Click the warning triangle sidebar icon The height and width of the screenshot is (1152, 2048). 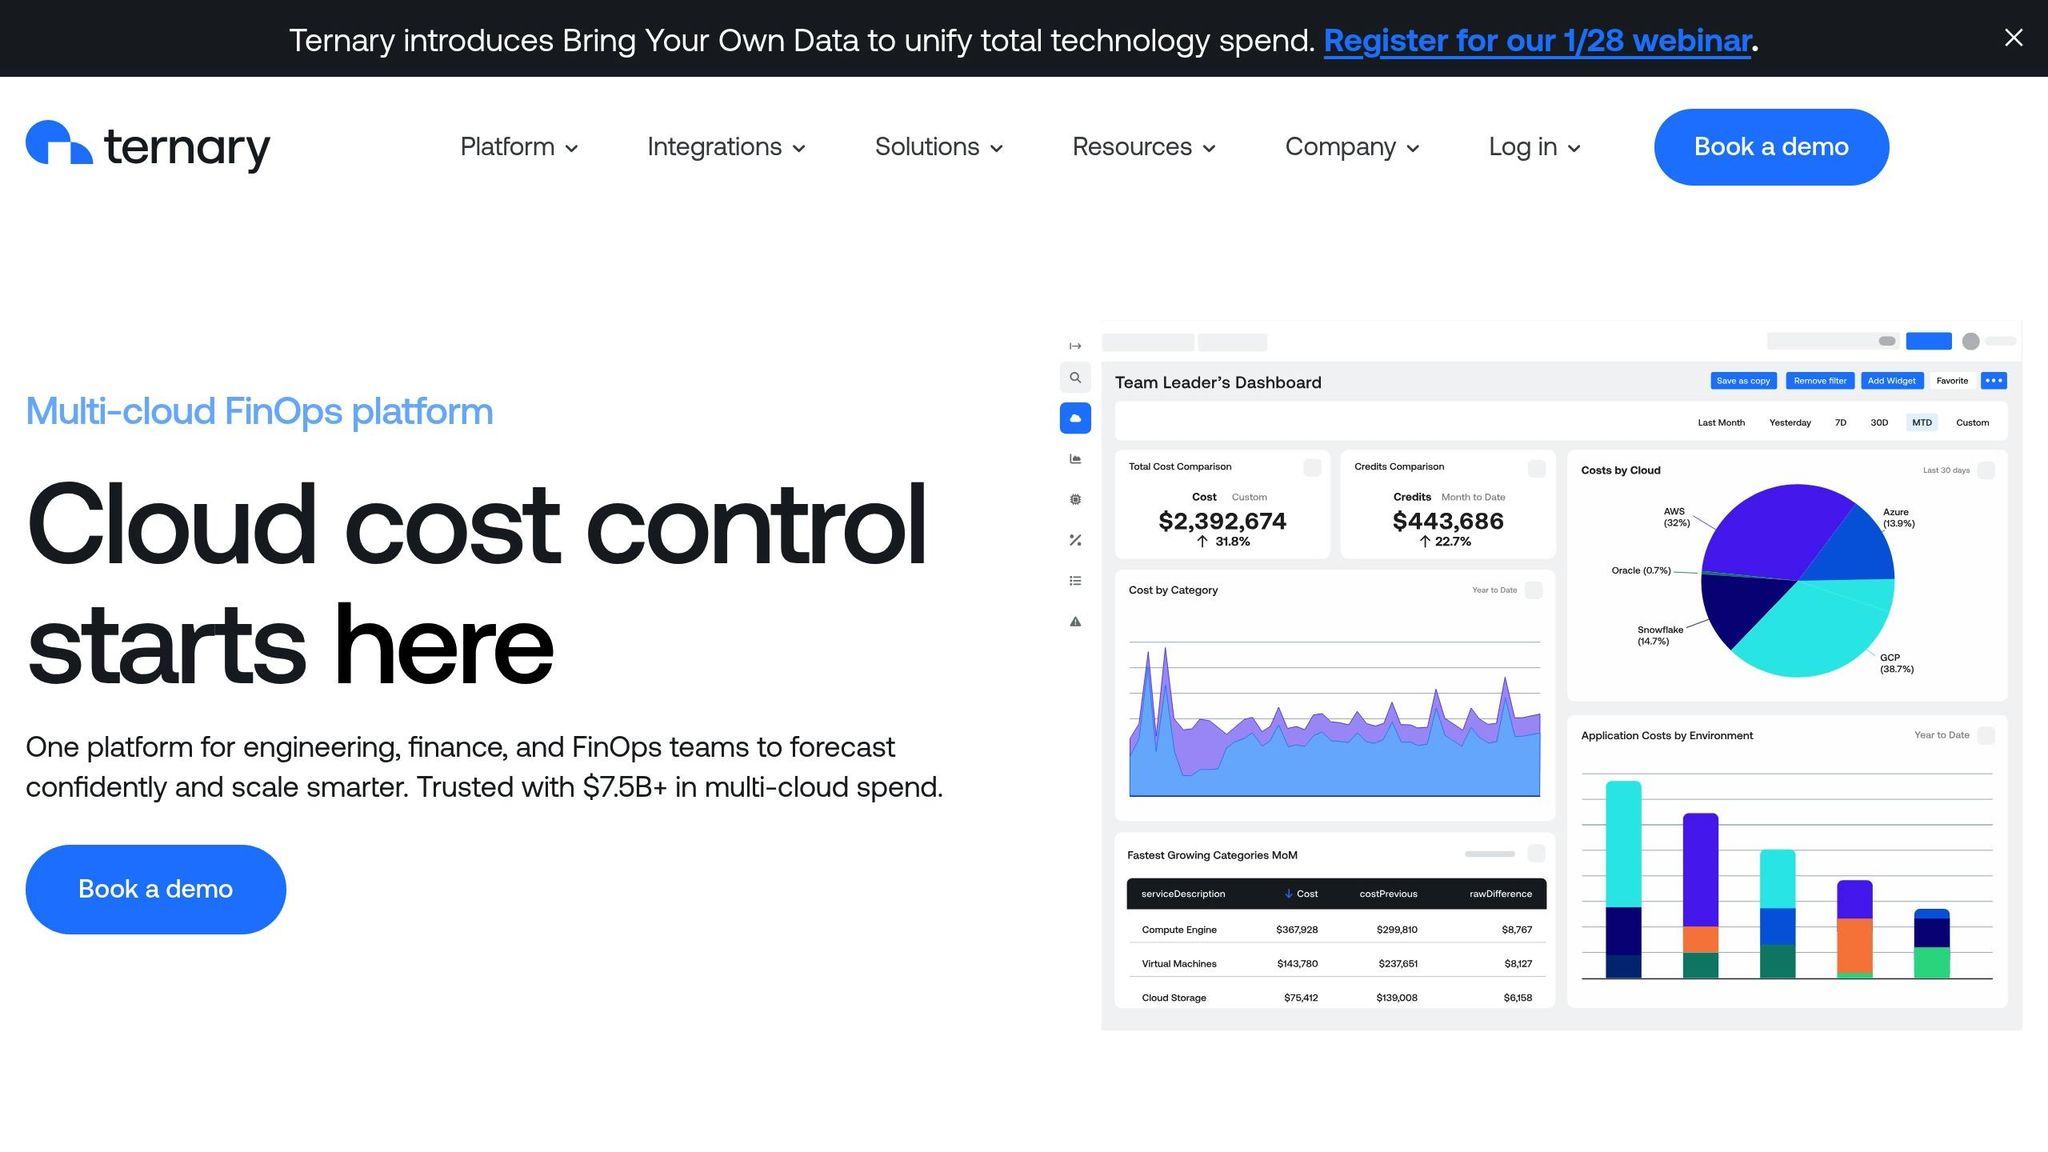1075,622
